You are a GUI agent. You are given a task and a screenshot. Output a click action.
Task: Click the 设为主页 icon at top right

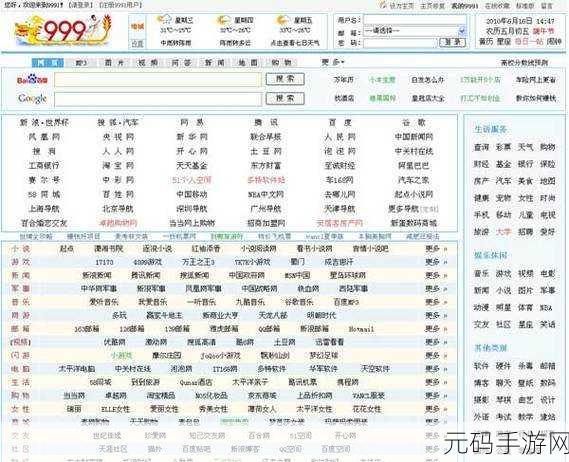[383, 5]
